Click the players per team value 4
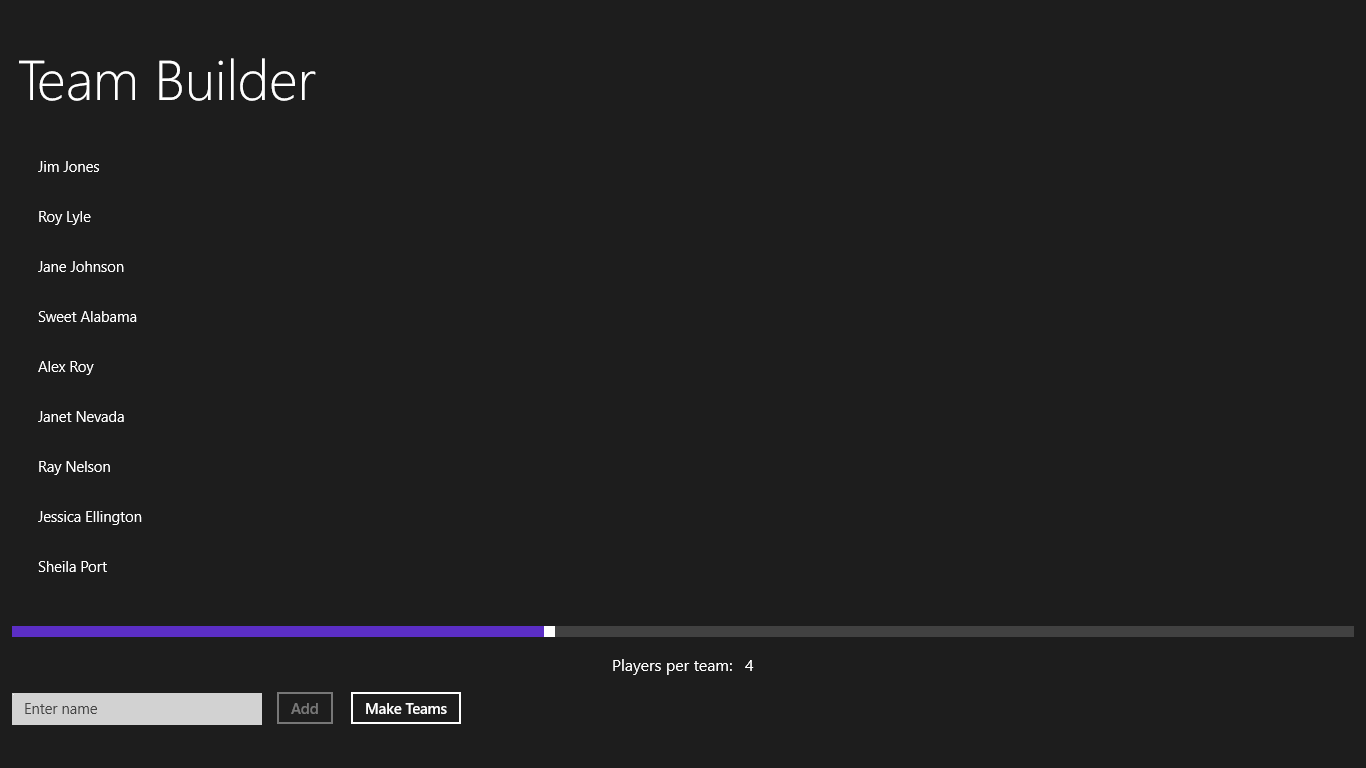Viewport: 1366px width, 768px height. pos(749,666)
